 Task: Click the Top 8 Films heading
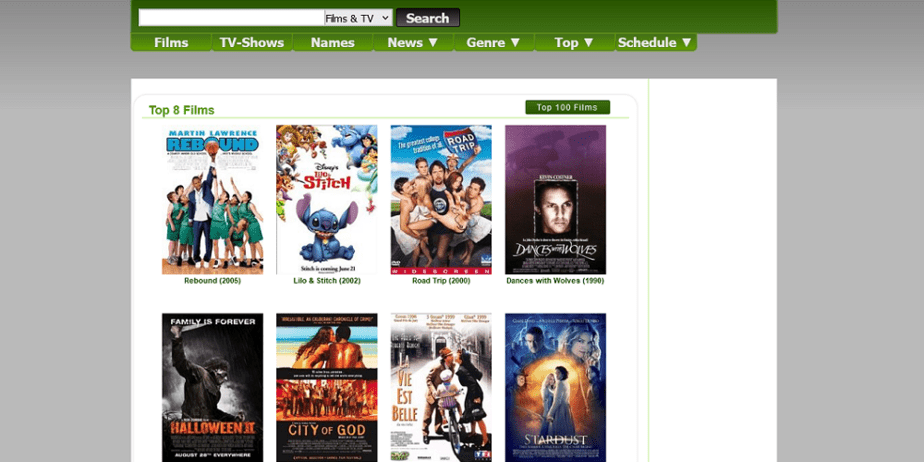click(x=182, y=110)
